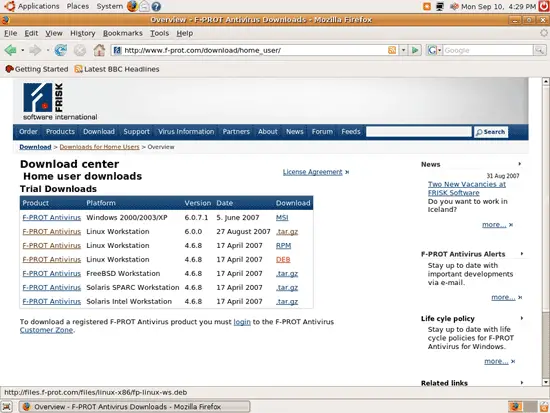Click the Ubuntu logo next to Applications

pyautogui.click(x=9, y=6)
